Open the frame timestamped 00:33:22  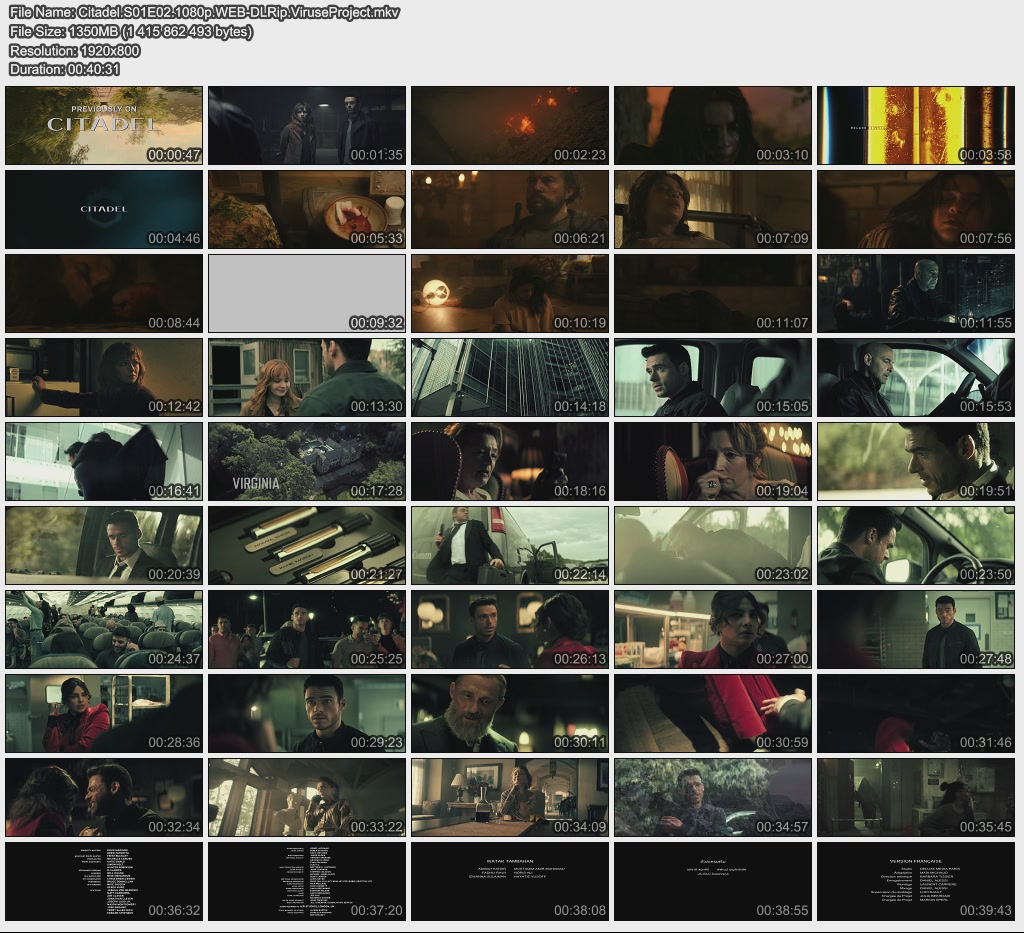tap(307, 797)
